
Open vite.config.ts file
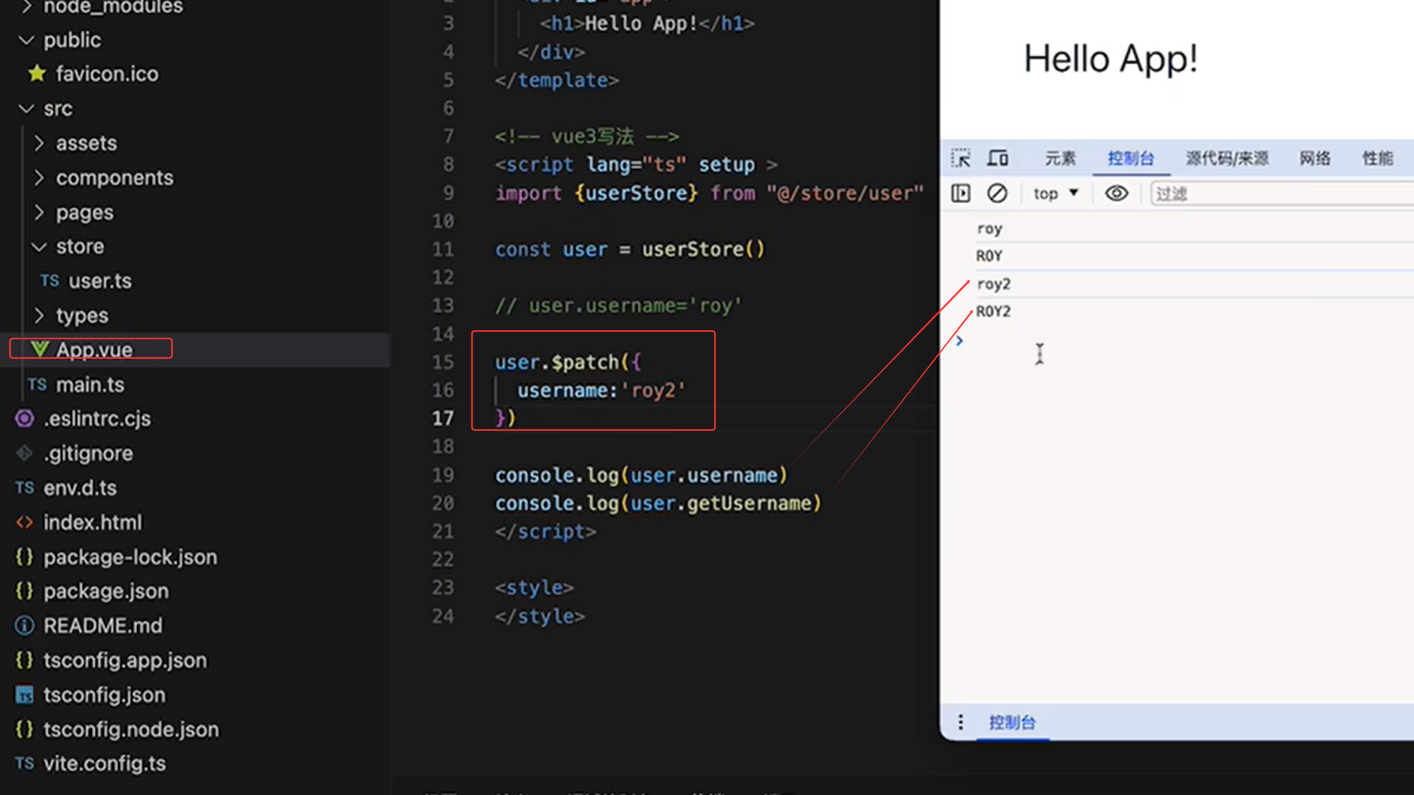(x=105, y=764)
